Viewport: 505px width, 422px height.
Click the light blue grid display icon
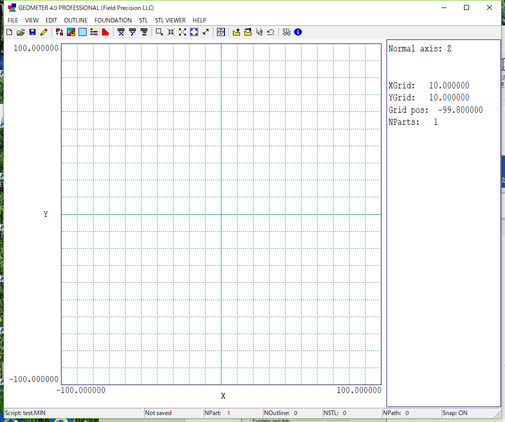click(82, 32)
